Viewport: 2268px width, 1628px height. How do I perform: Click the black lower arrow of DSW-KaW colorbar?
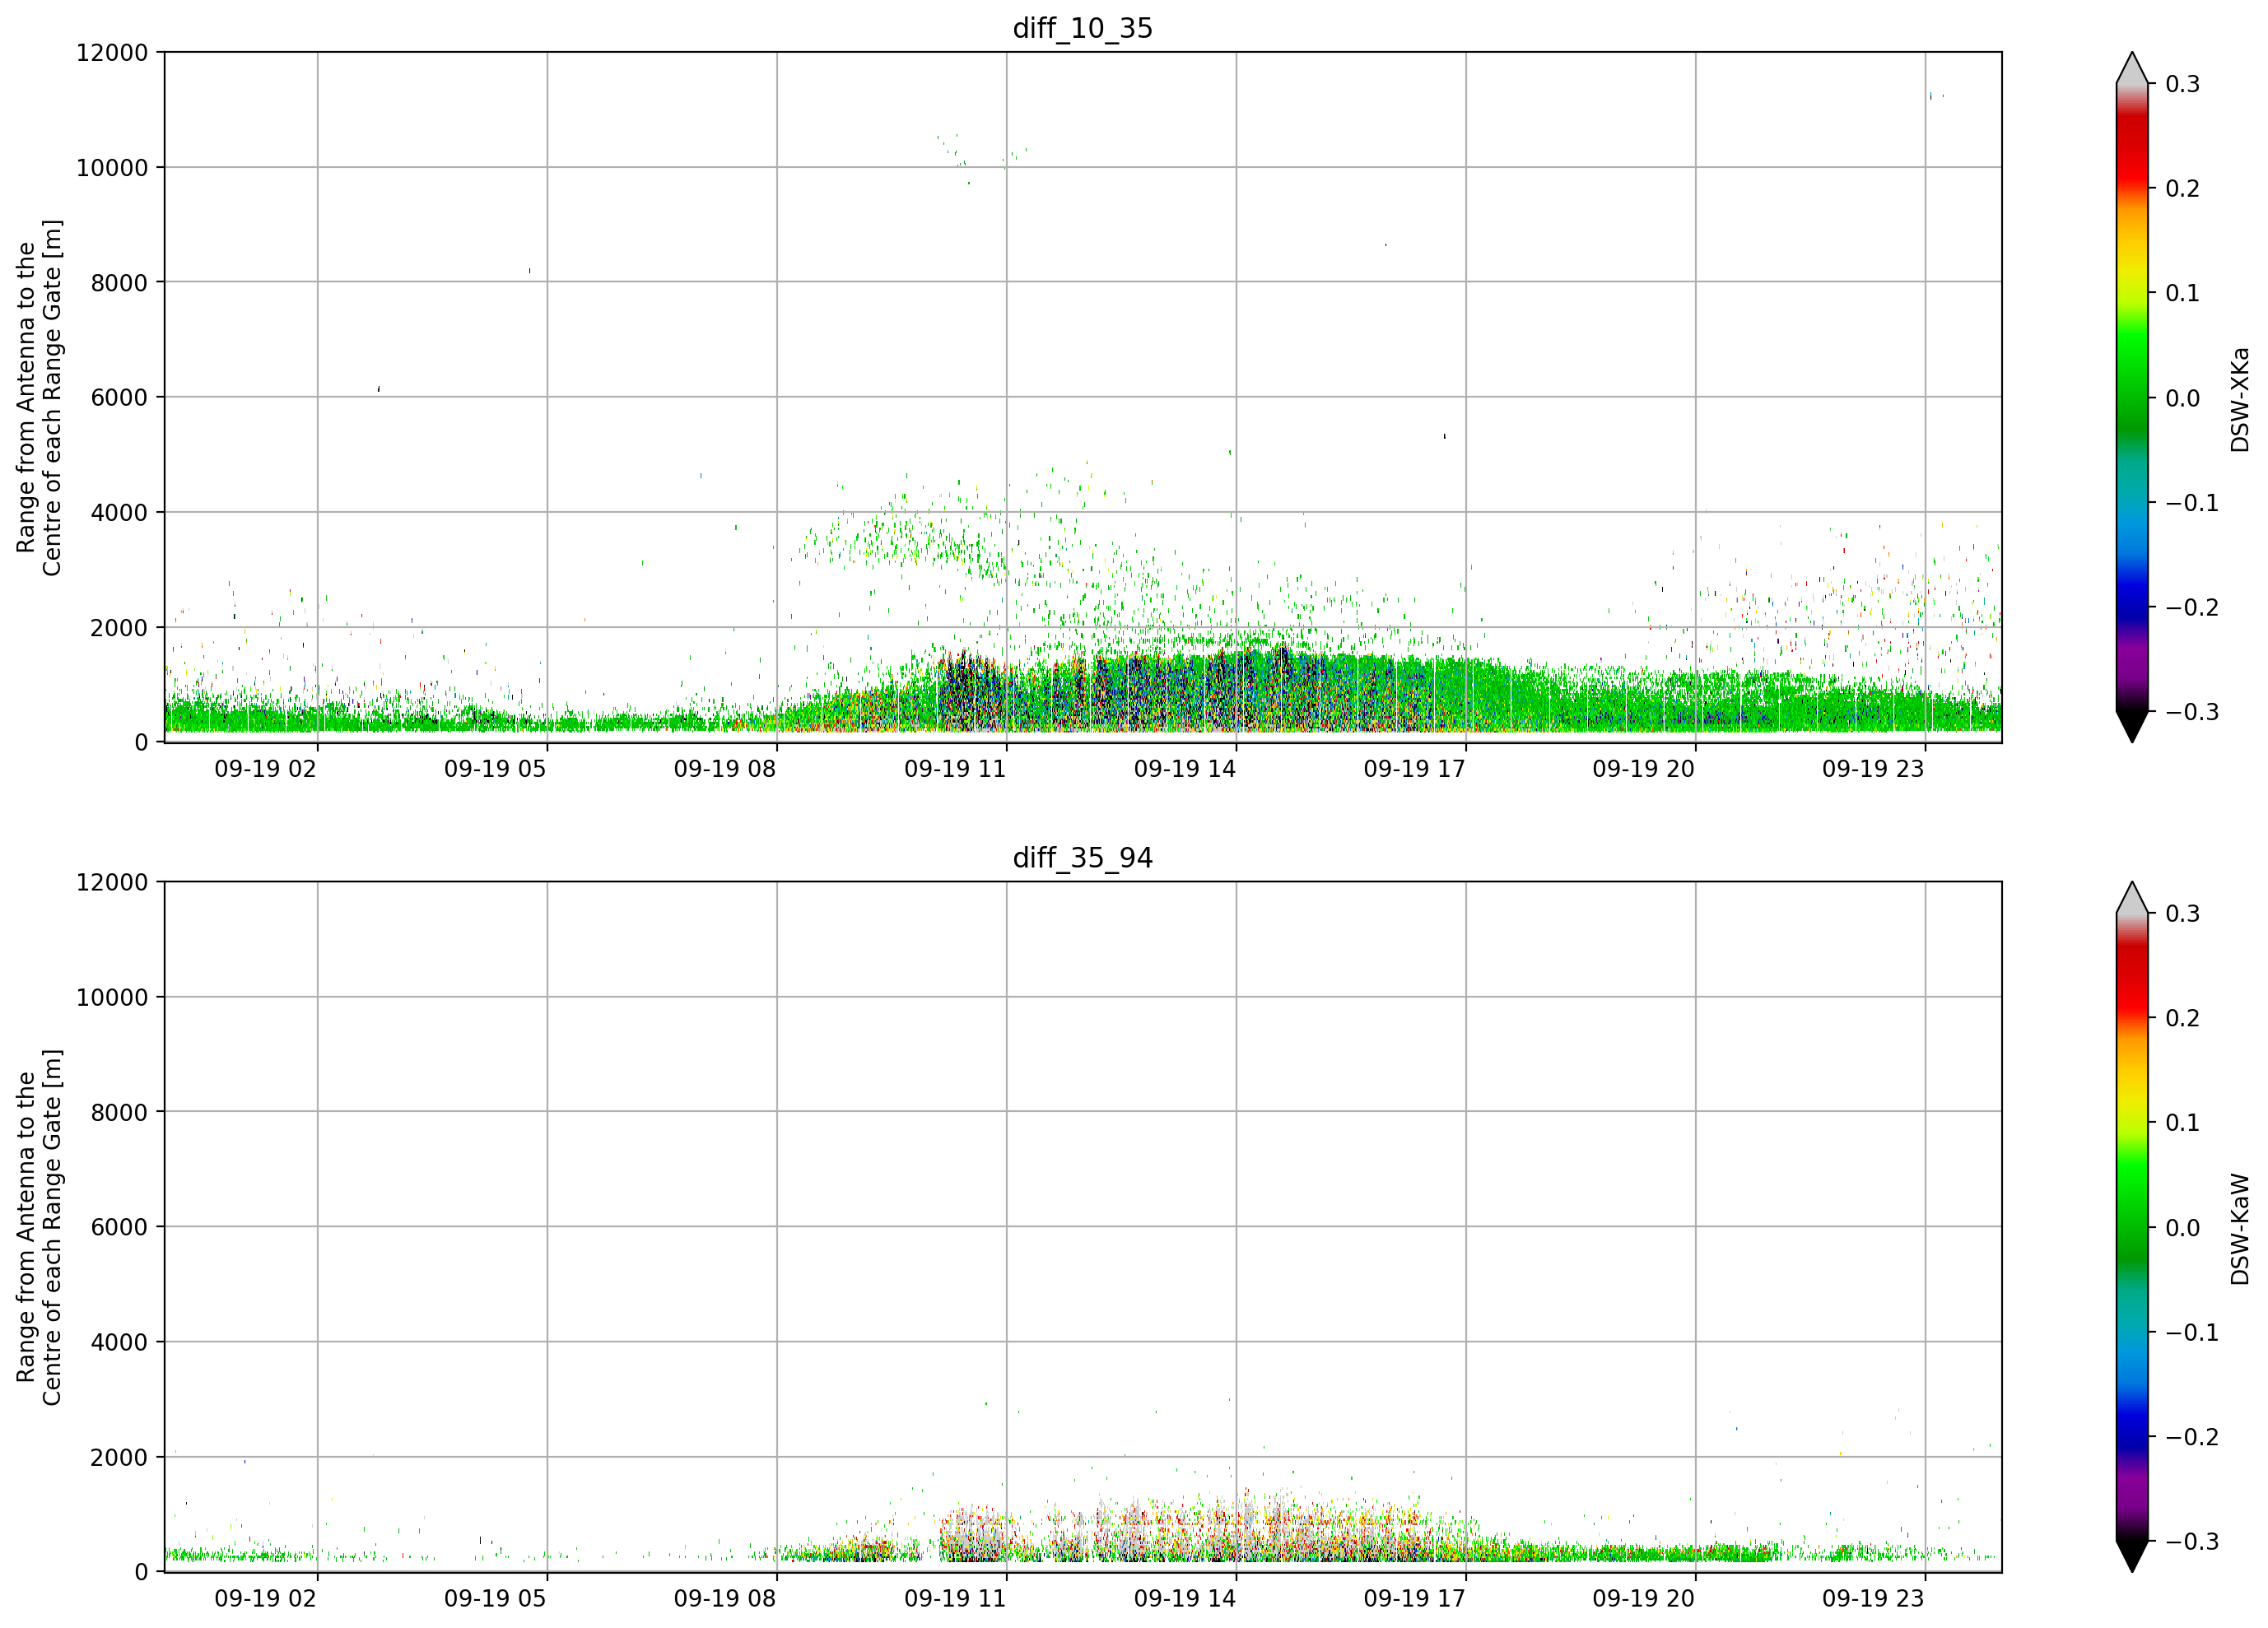(2132, 1556)
